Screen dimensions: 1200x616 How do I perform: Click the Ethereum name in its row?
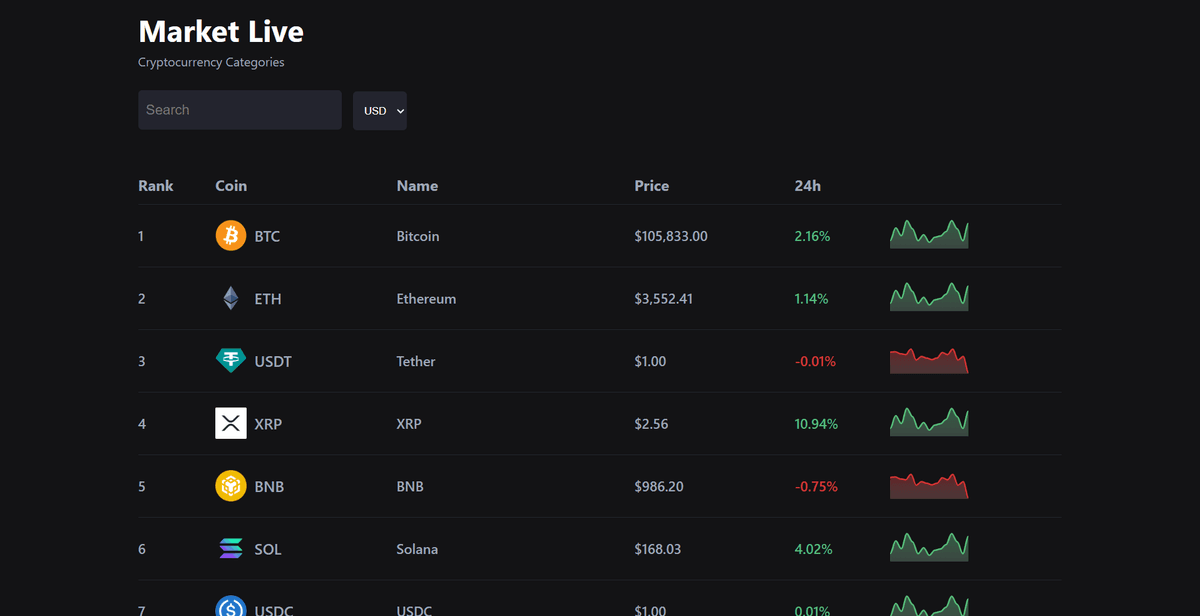[x=426, y=298]
